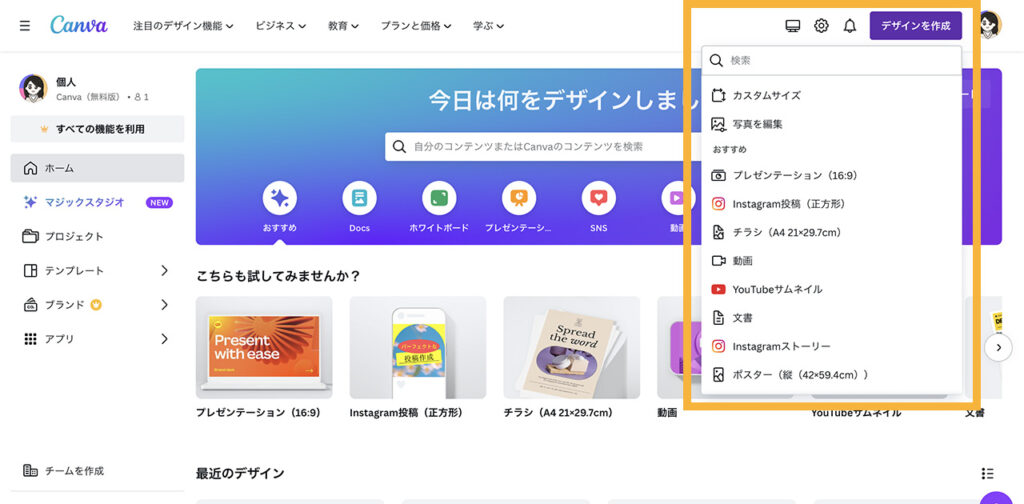
Task: Click the すべての機能を利用 upgrade button
Action: [97, 129]
